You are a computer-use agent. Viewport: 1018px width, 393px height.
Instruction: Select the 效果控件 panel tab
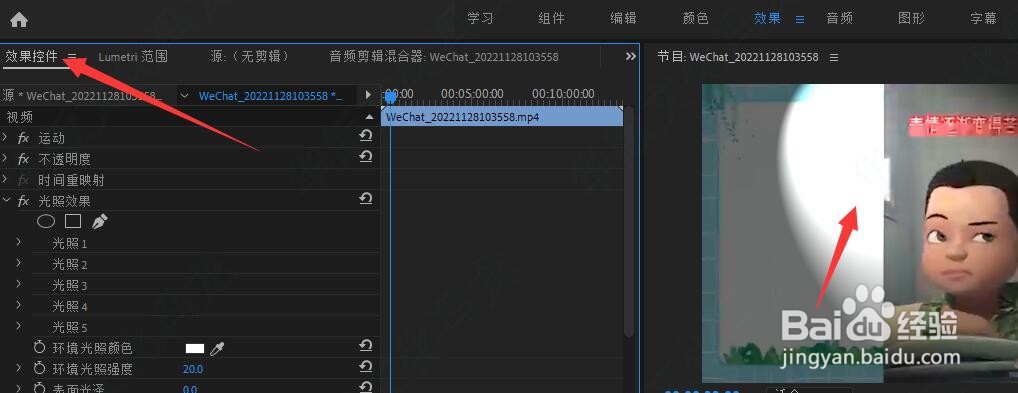31,57
